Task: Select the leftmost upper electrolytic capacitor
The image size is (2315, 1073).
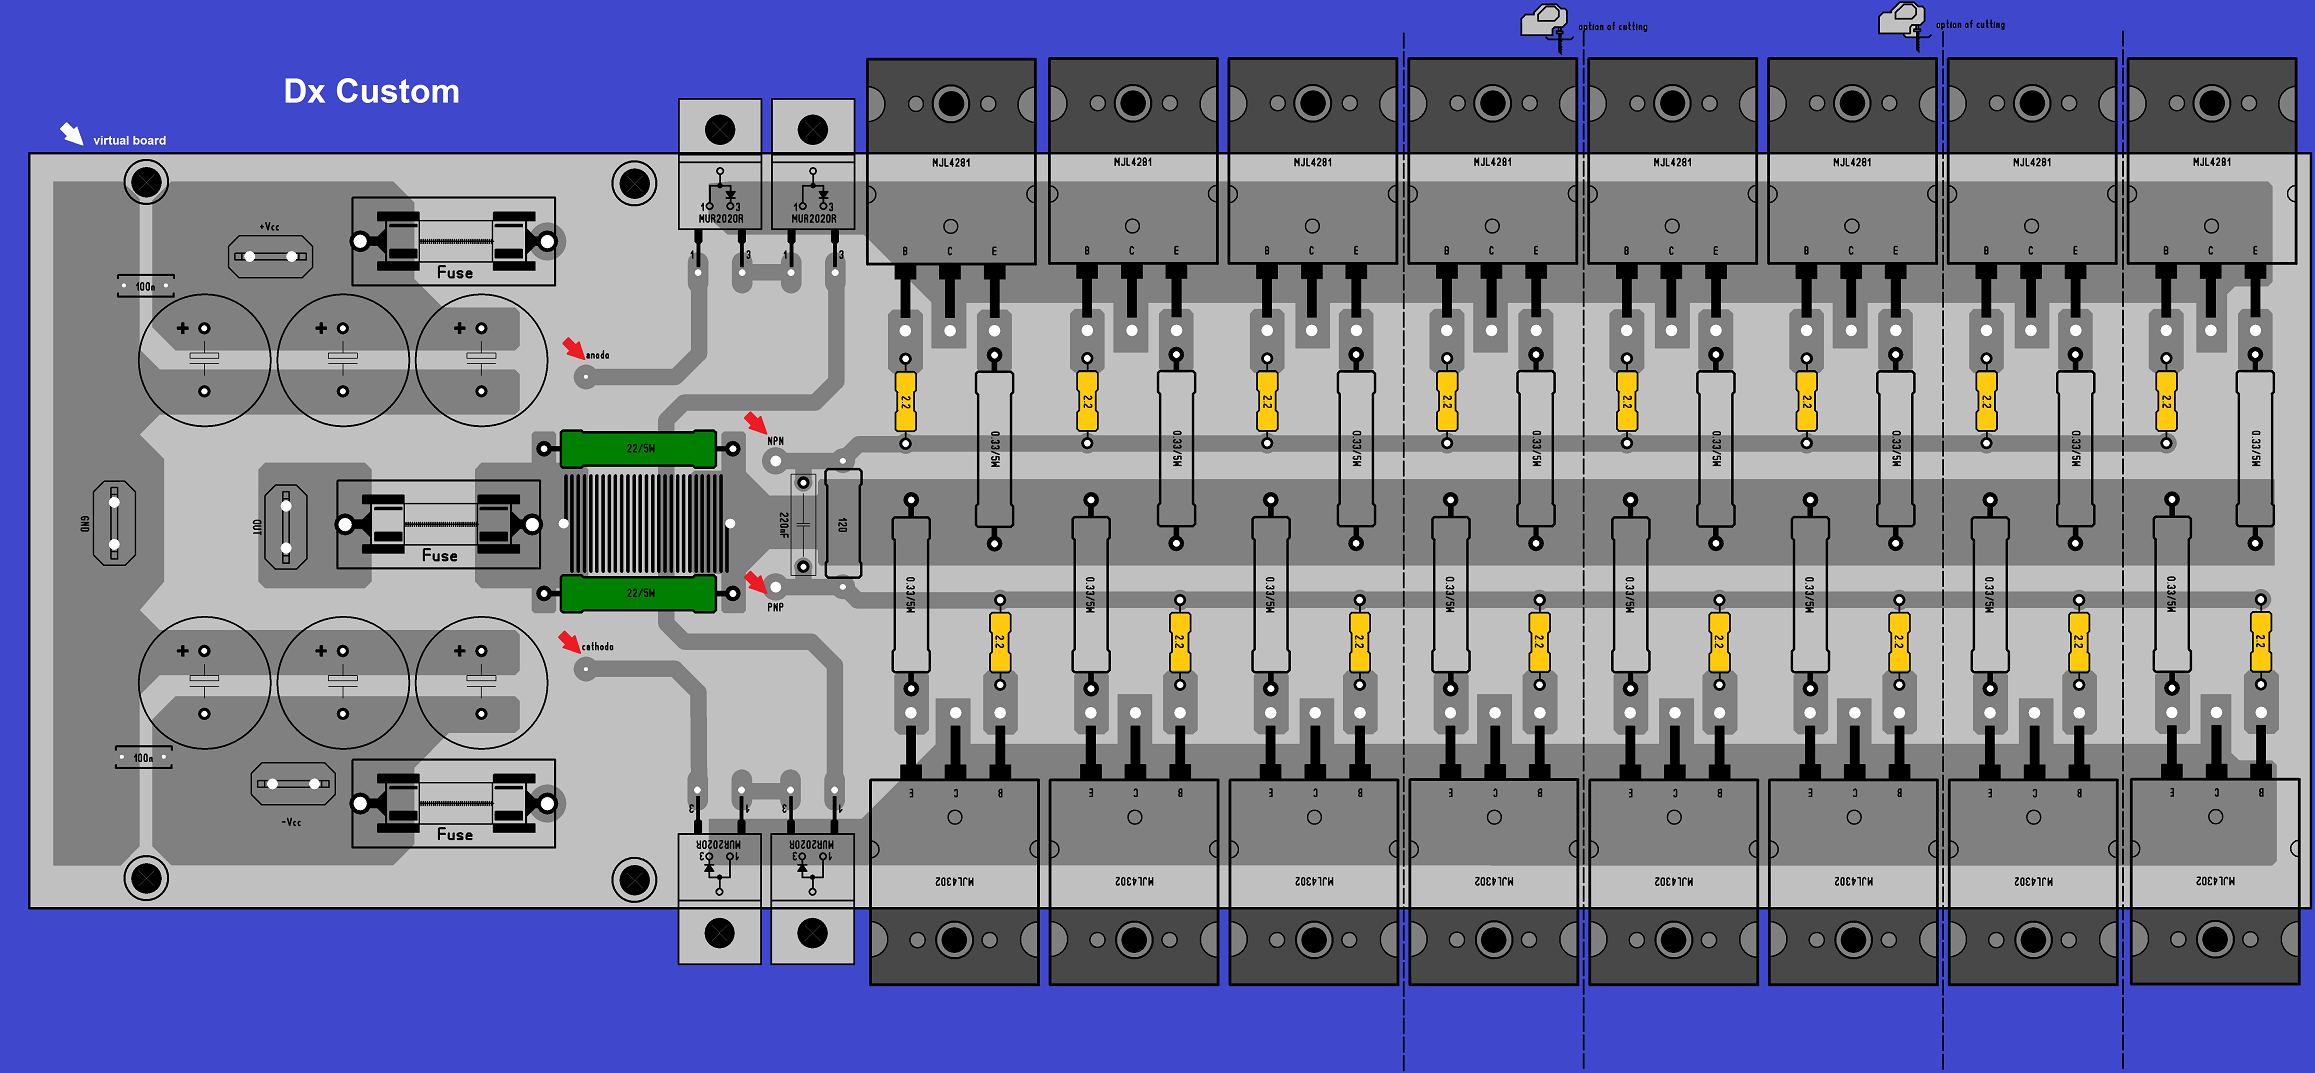Action: tap(204, 360)
